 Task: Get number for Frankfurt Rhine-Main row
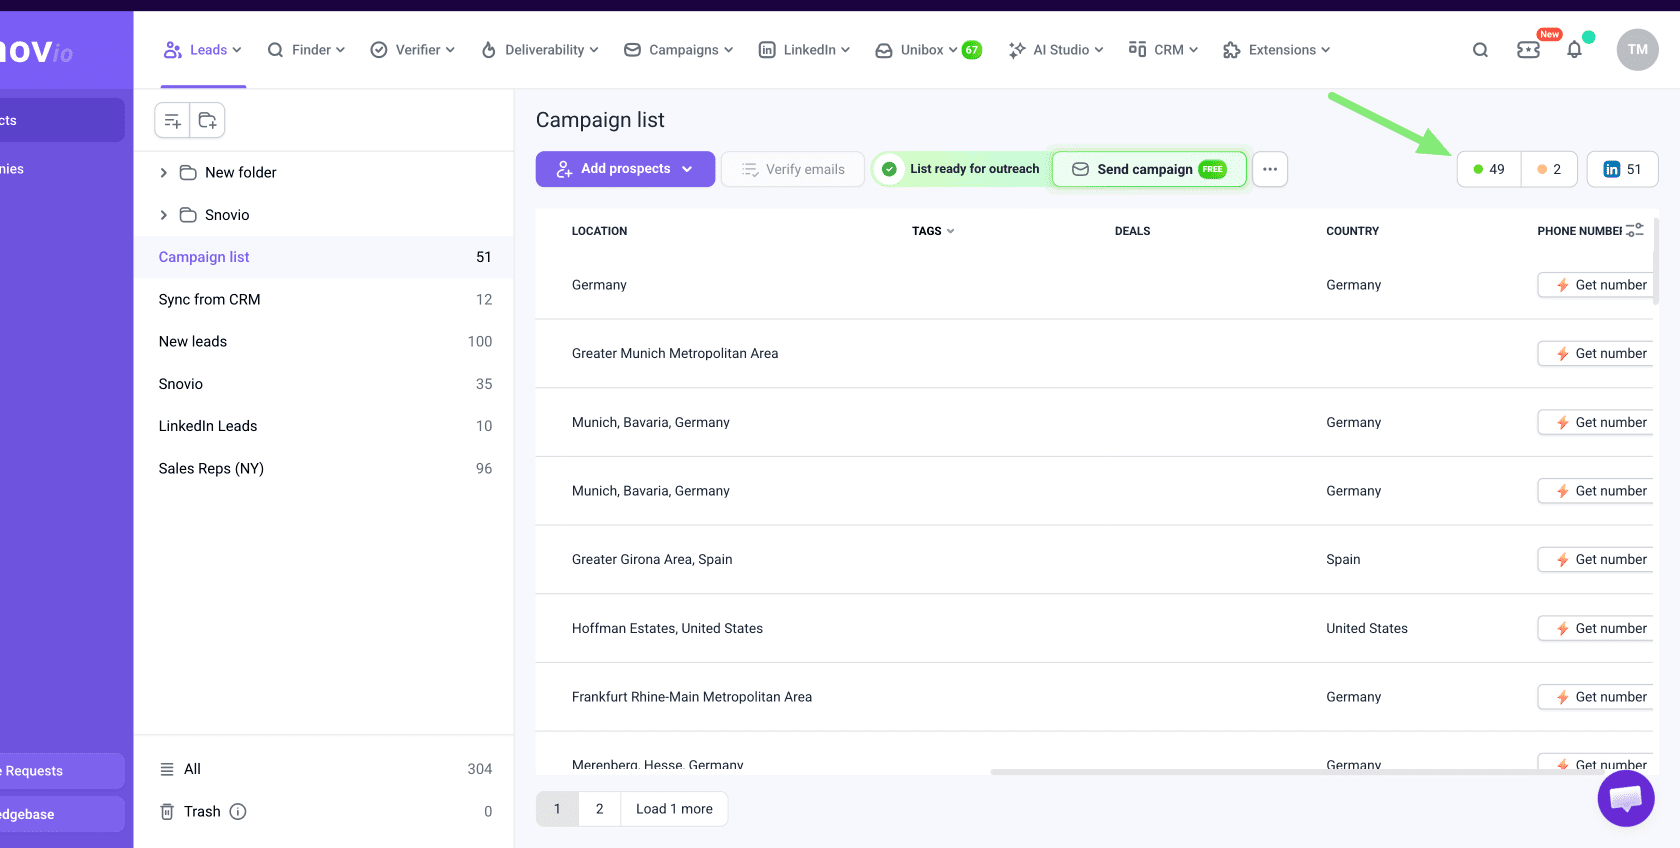(1596, 697)
